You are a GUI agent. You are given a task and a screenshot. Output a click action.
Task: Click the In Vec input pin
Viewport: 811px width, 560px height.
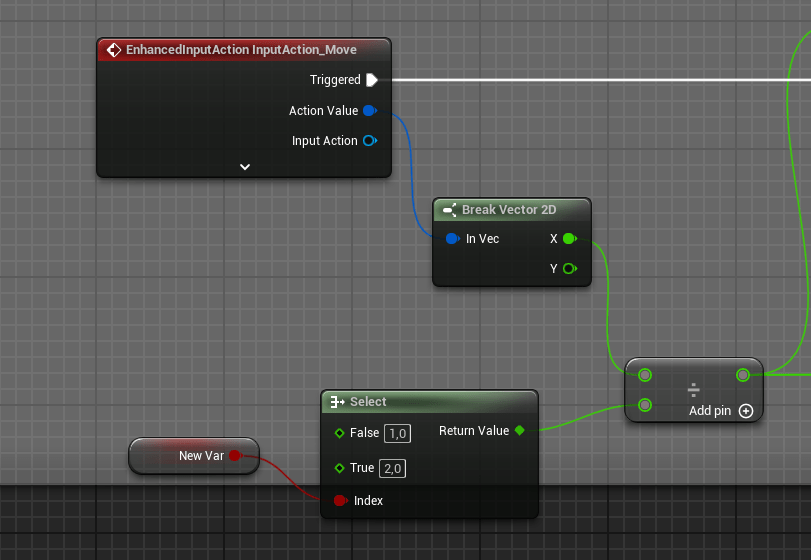click(453, 239)
